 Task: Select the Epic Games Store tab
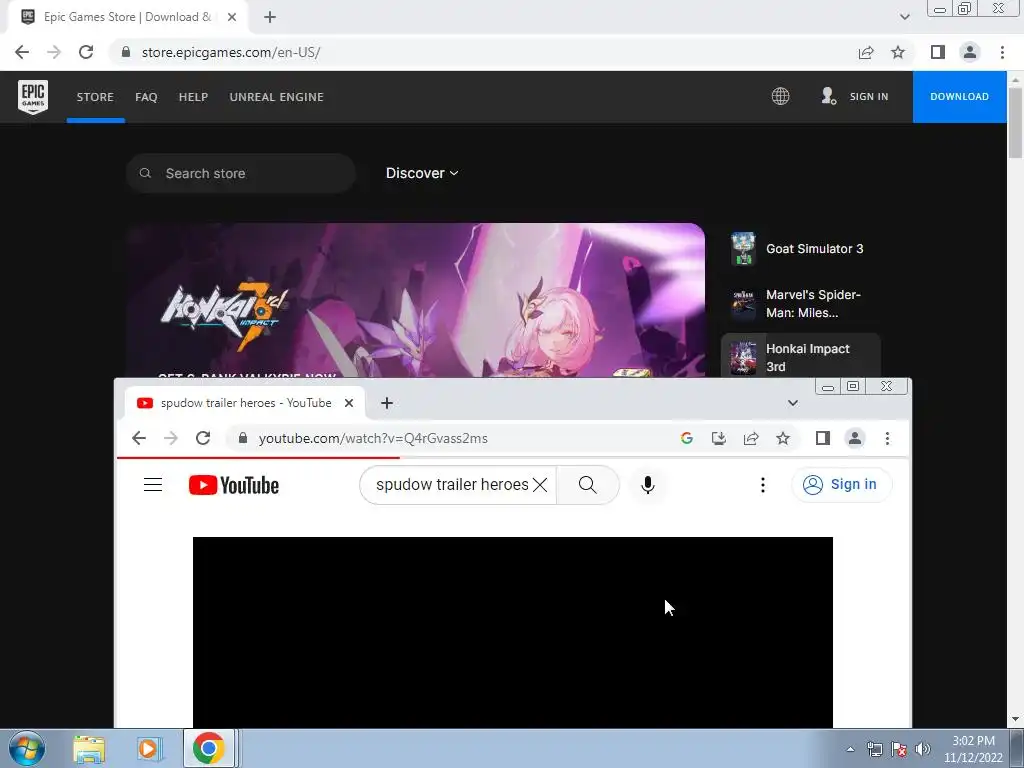point(127,17)
